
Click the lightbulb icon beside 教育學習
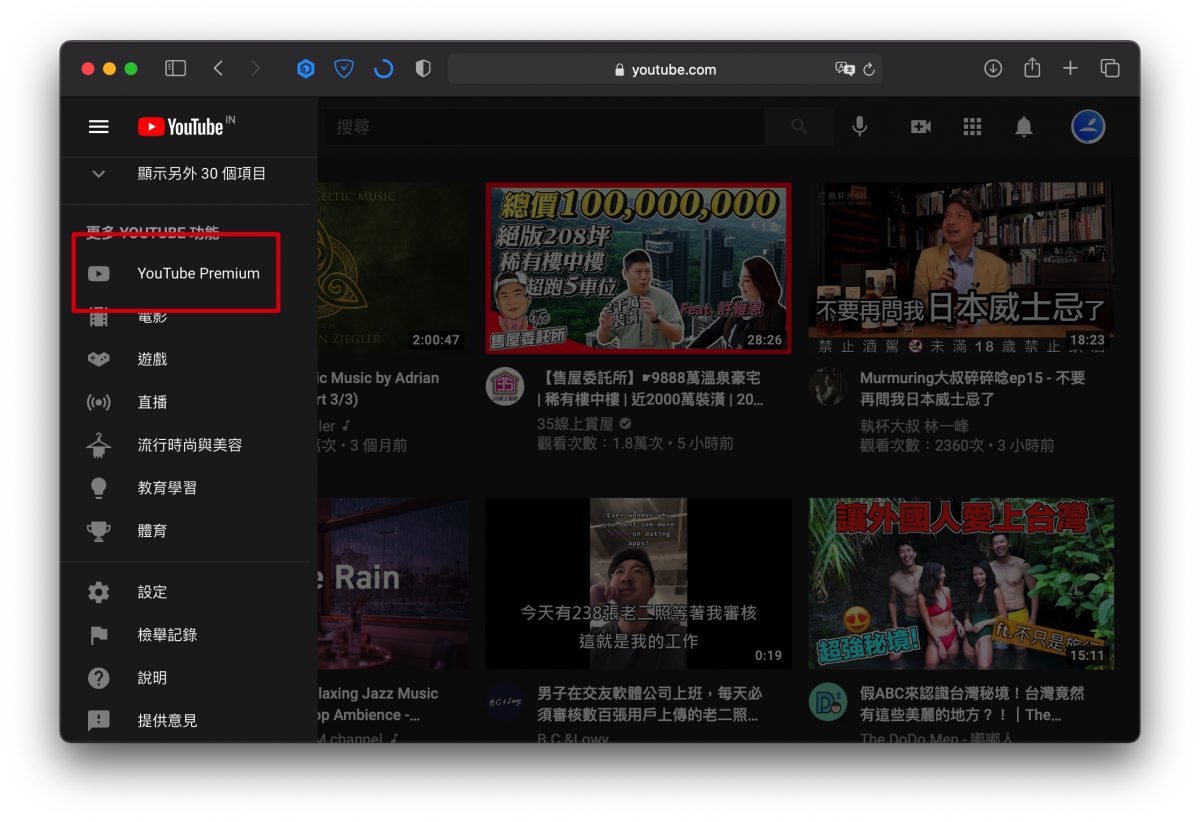(x=98, y=488)
